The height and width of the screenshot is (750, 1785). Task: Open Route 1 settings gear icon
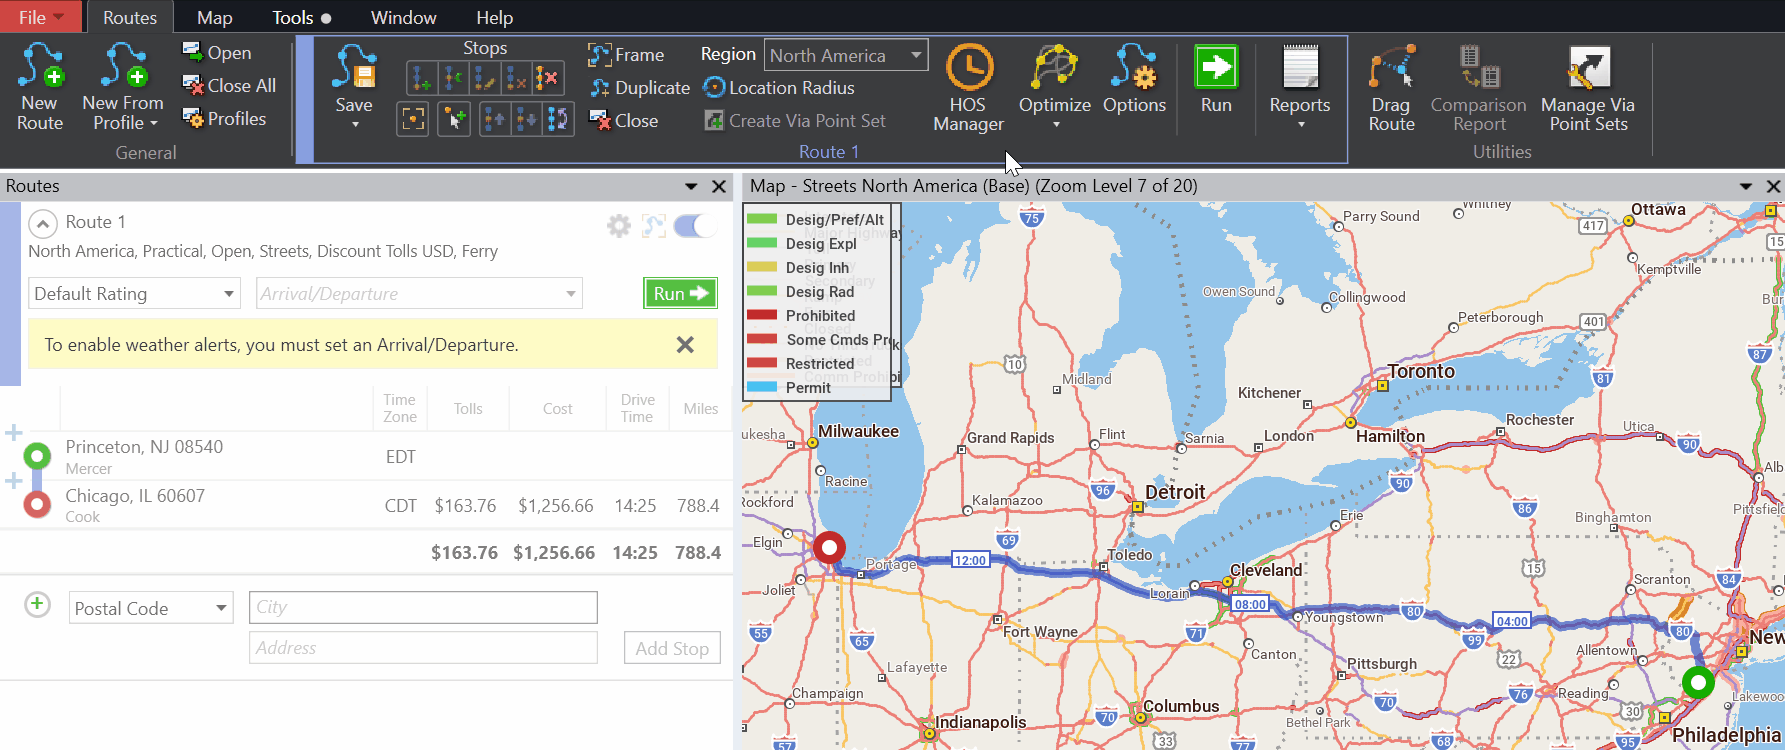coord(619,226)
